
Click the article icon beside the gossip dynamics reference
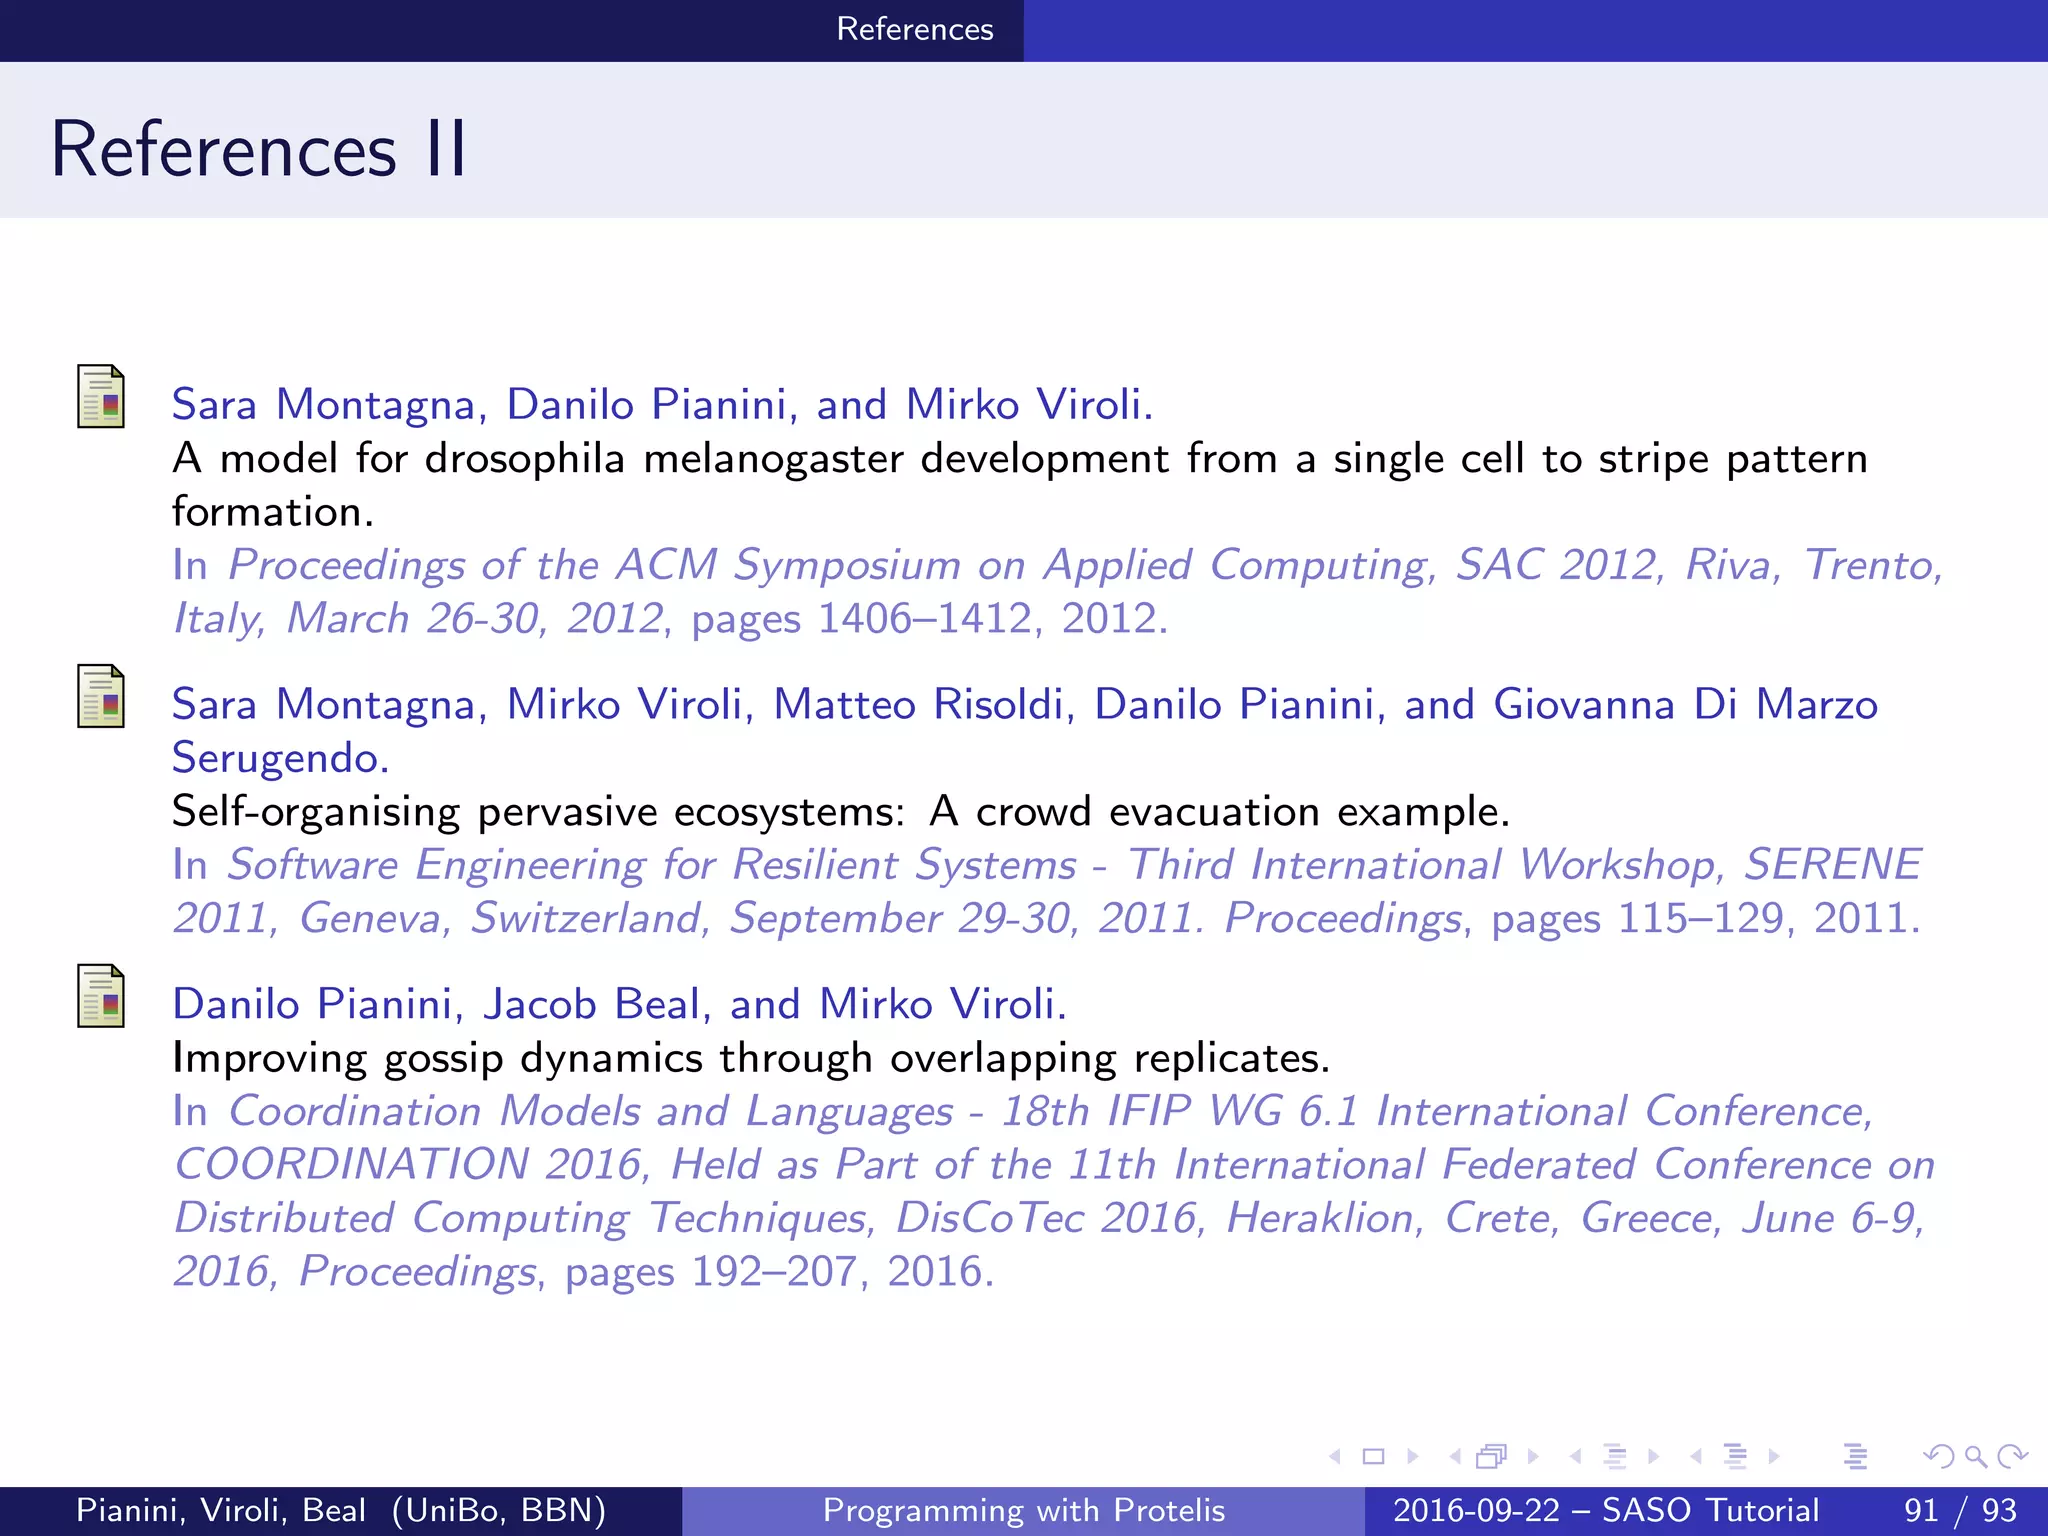pyautogui.click(x=101, y=996)
